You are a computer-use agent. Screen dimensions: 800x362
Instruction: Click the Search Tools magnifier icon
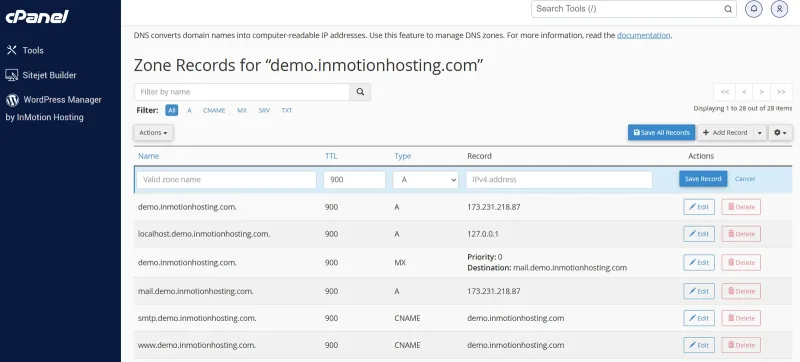coord(728,9)
